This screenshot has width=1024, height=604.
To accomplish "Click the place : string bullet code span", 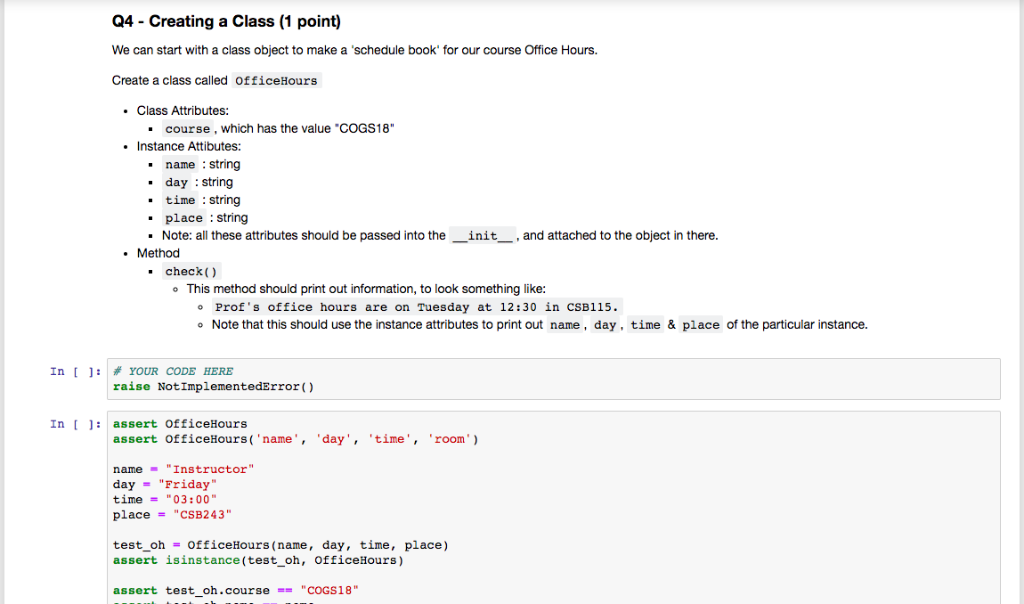I will [x=184, y=217].
